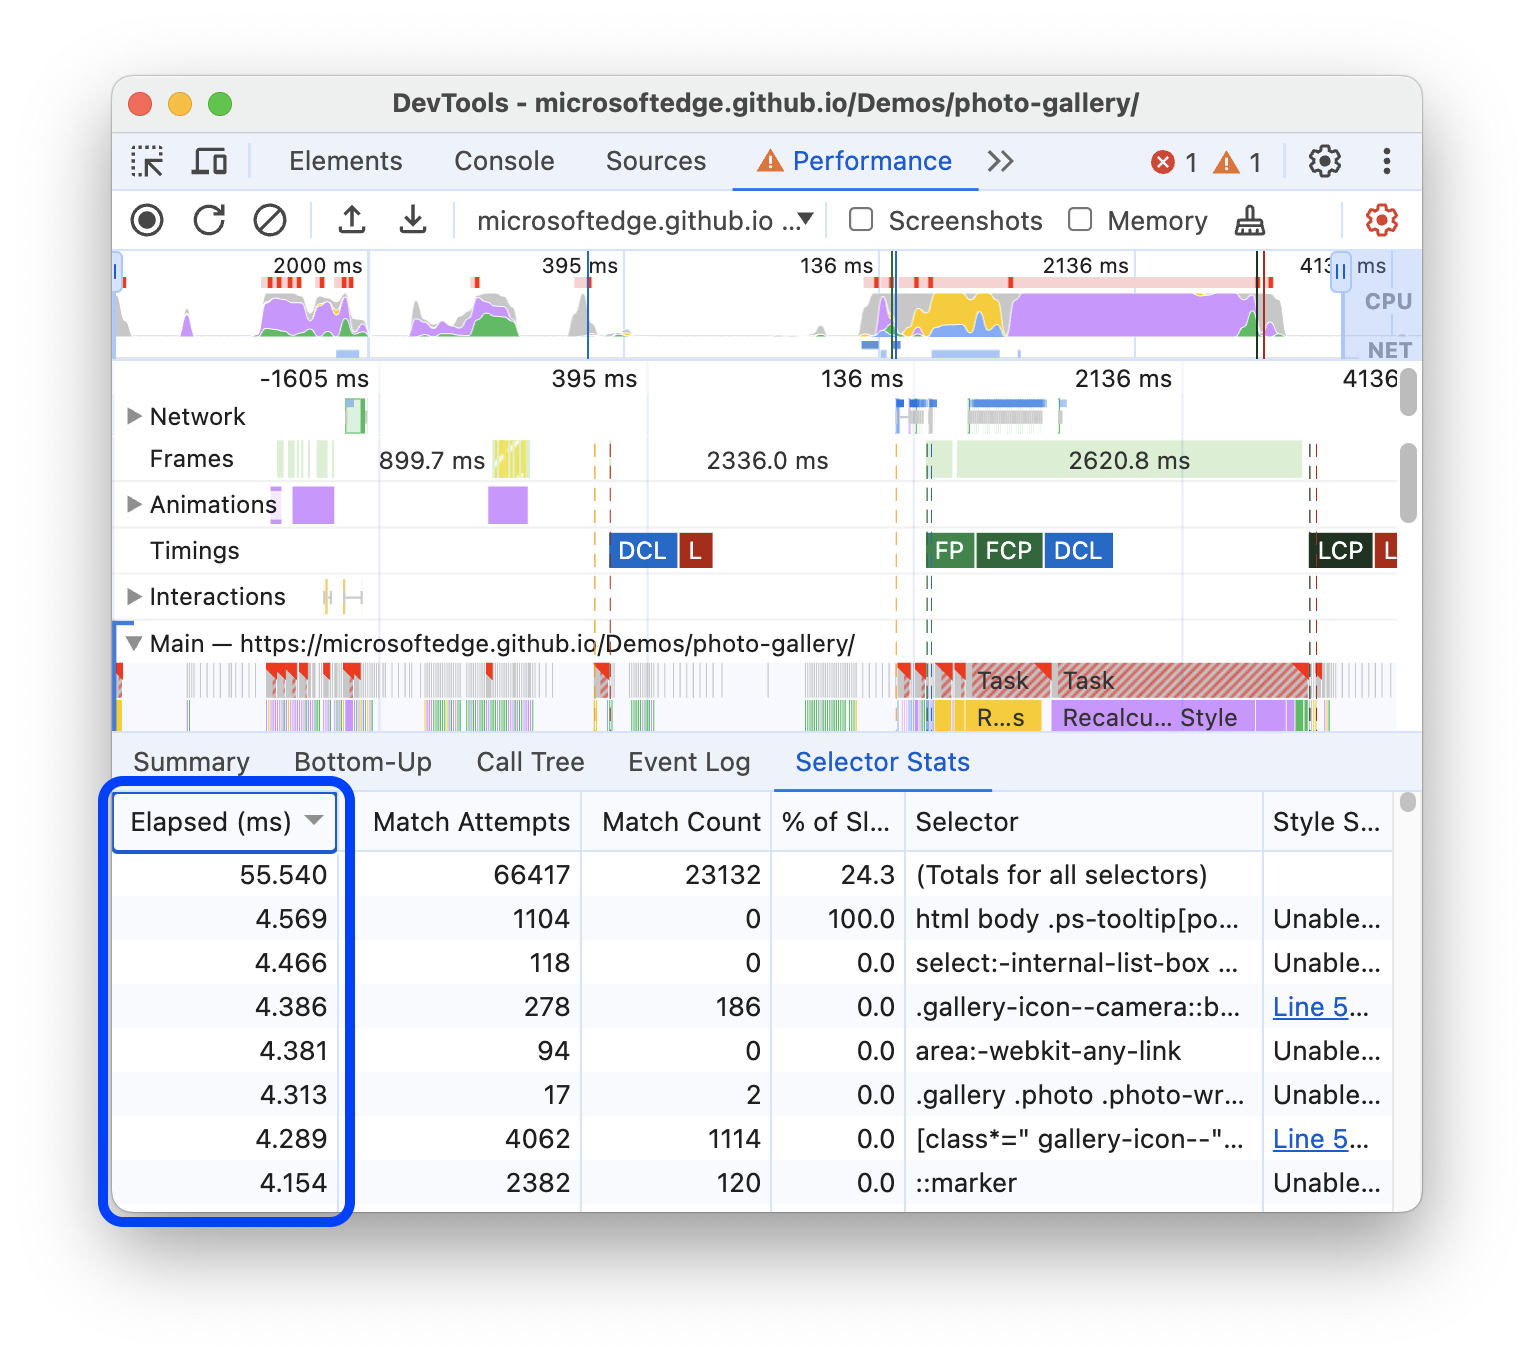Image resolution: width=1534 pixels, height=1360 pixels.
Task: Collect garbage with the broom icon
Action: pos(1250,220)
